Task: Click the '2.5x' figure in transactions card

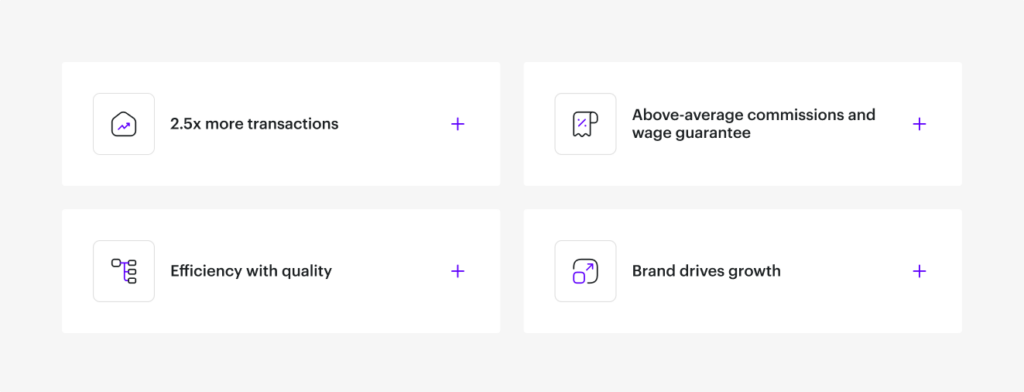Action: point(185,124)
